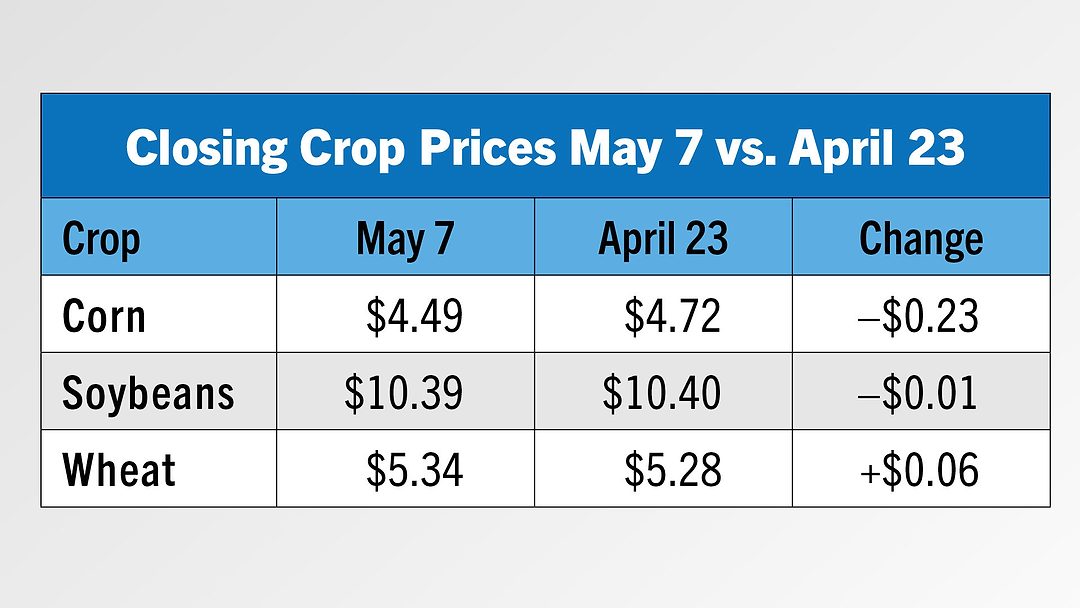Click the Soybeans change value –$0.01
Screen dimensions: 1080x608
tap(920, 393)
